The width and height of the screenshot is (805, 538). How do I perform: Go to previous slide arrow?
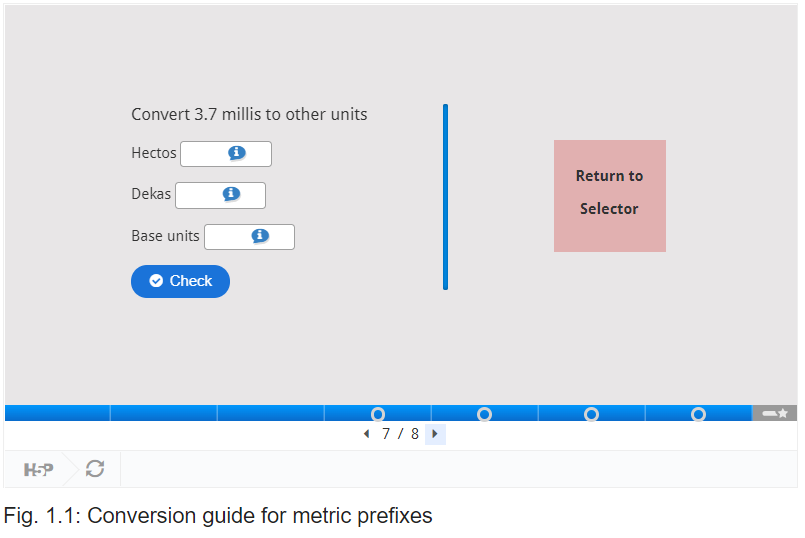tap(367, 434)
